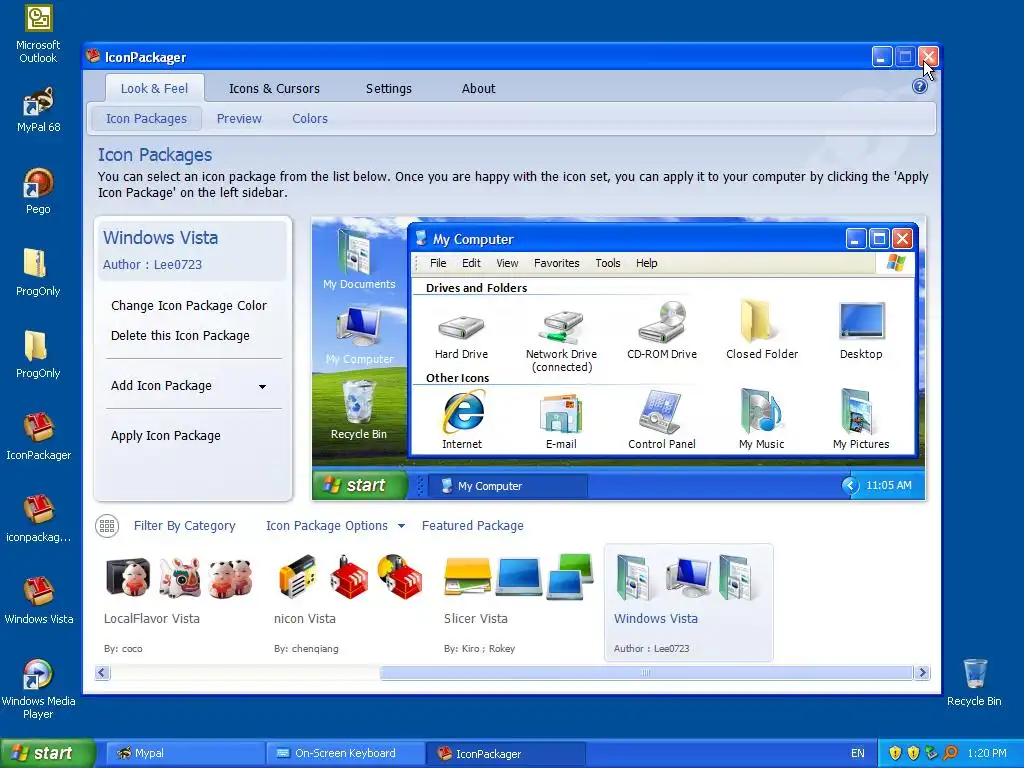
Task: Switch to On-Screen Keyboard taskbar button
Action: pos(345,753)
